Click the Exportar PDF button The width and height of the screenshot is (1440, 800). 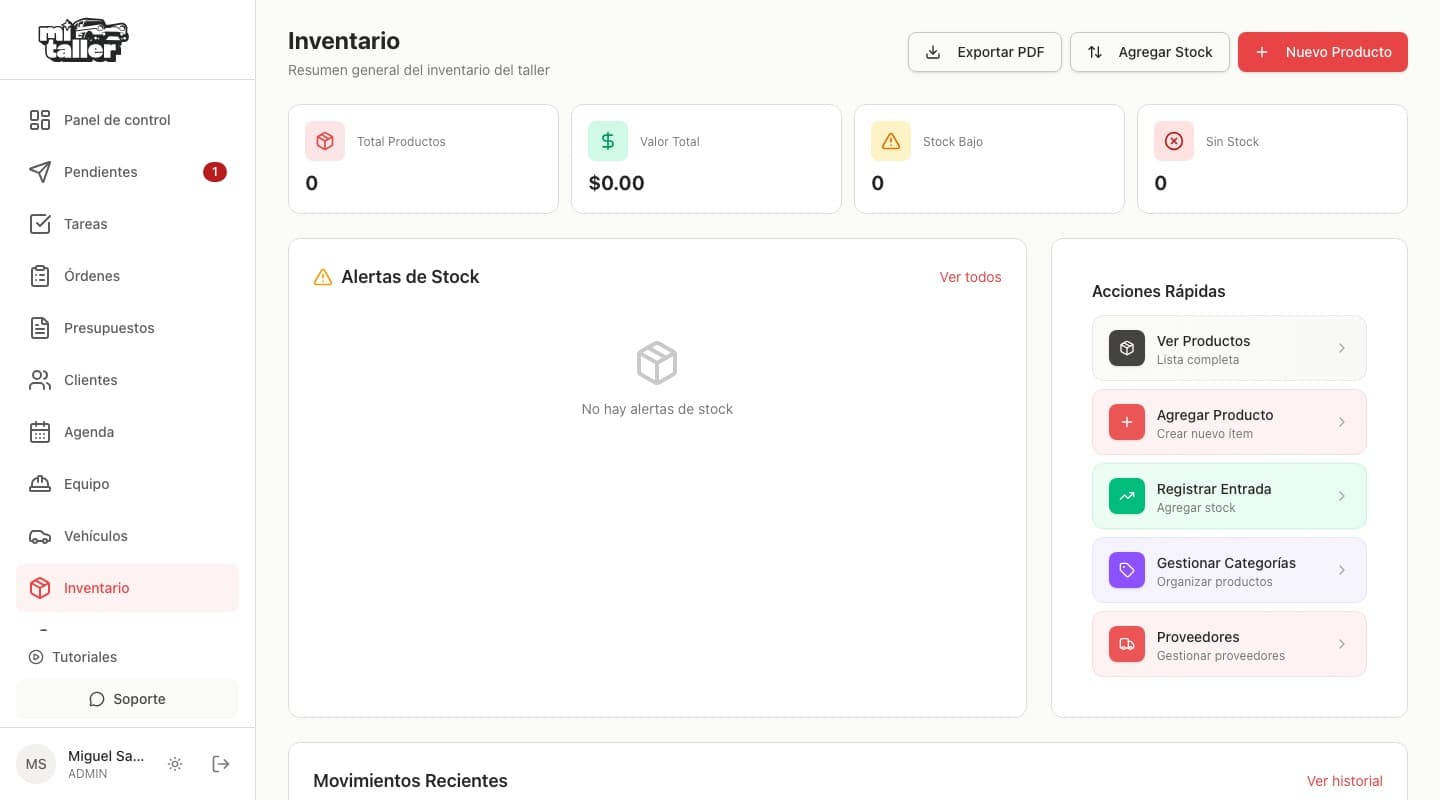click(x=985, y=52)
